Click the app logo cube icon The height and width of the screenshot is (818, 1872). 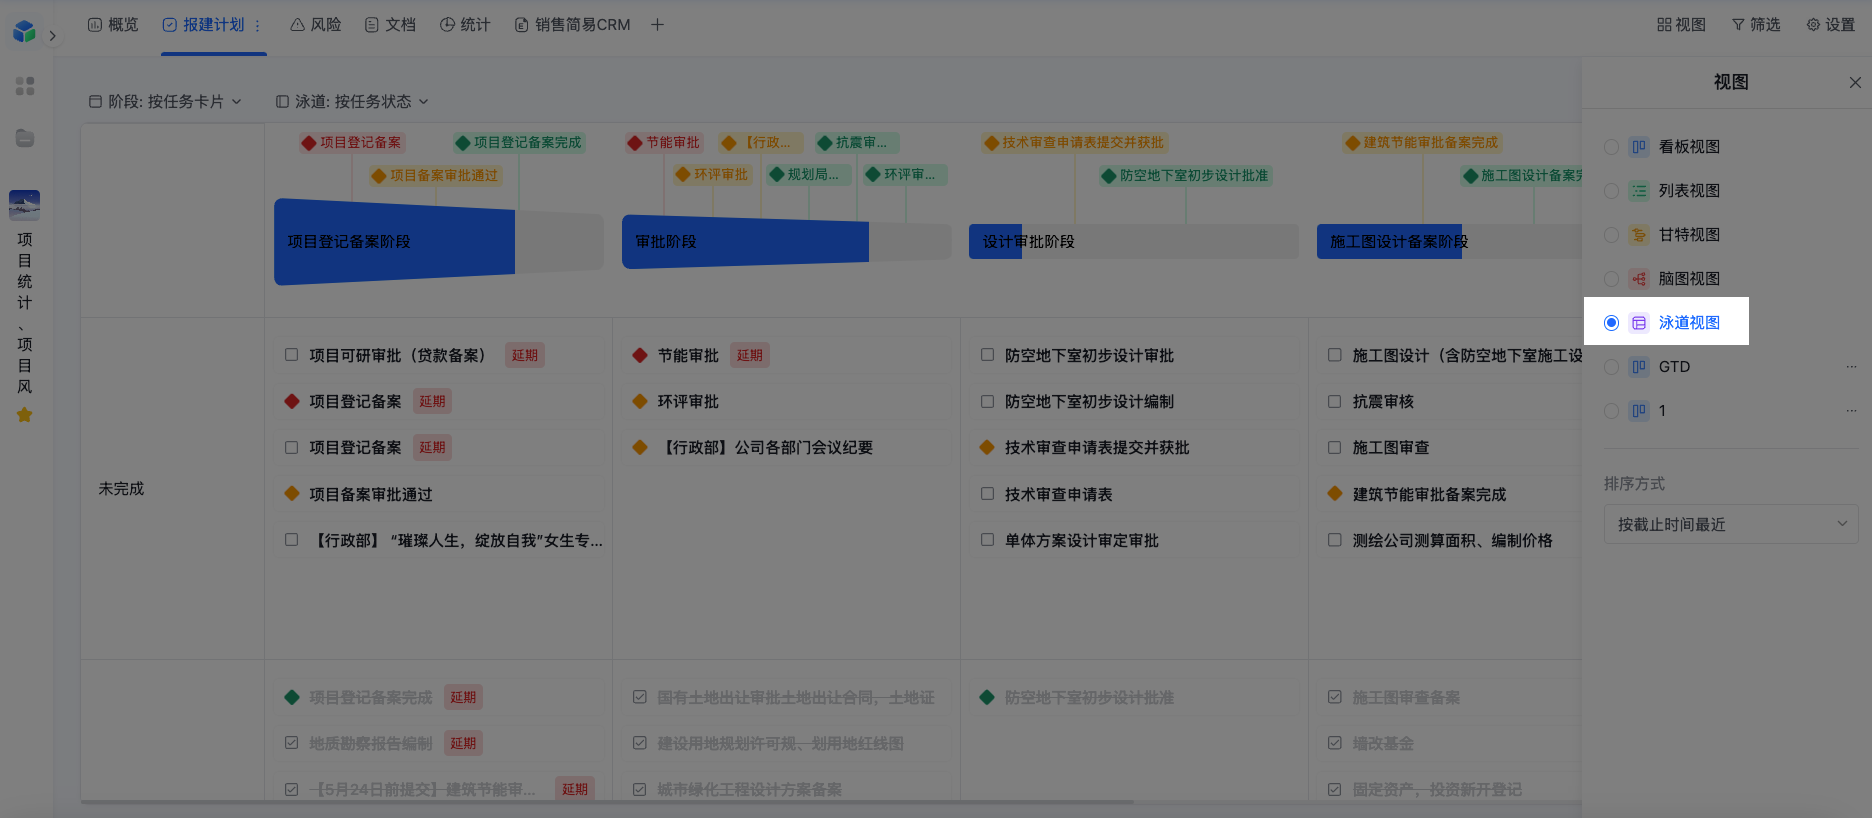pyautogui.click(x=24, y=32)
